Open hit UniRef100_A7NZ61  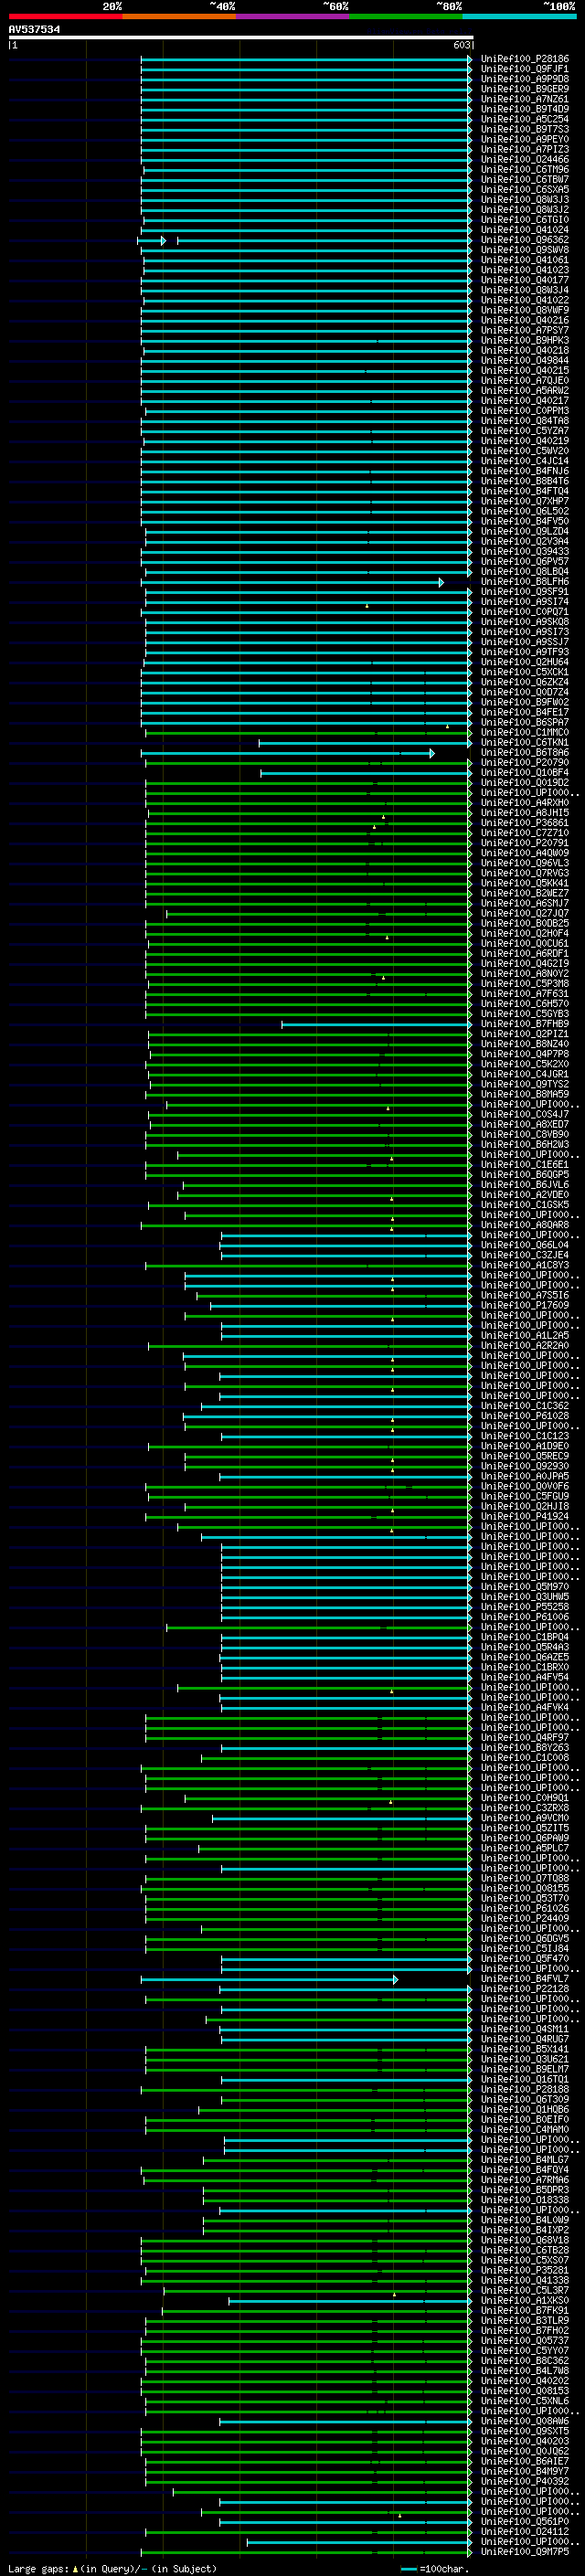click(524, 99)
